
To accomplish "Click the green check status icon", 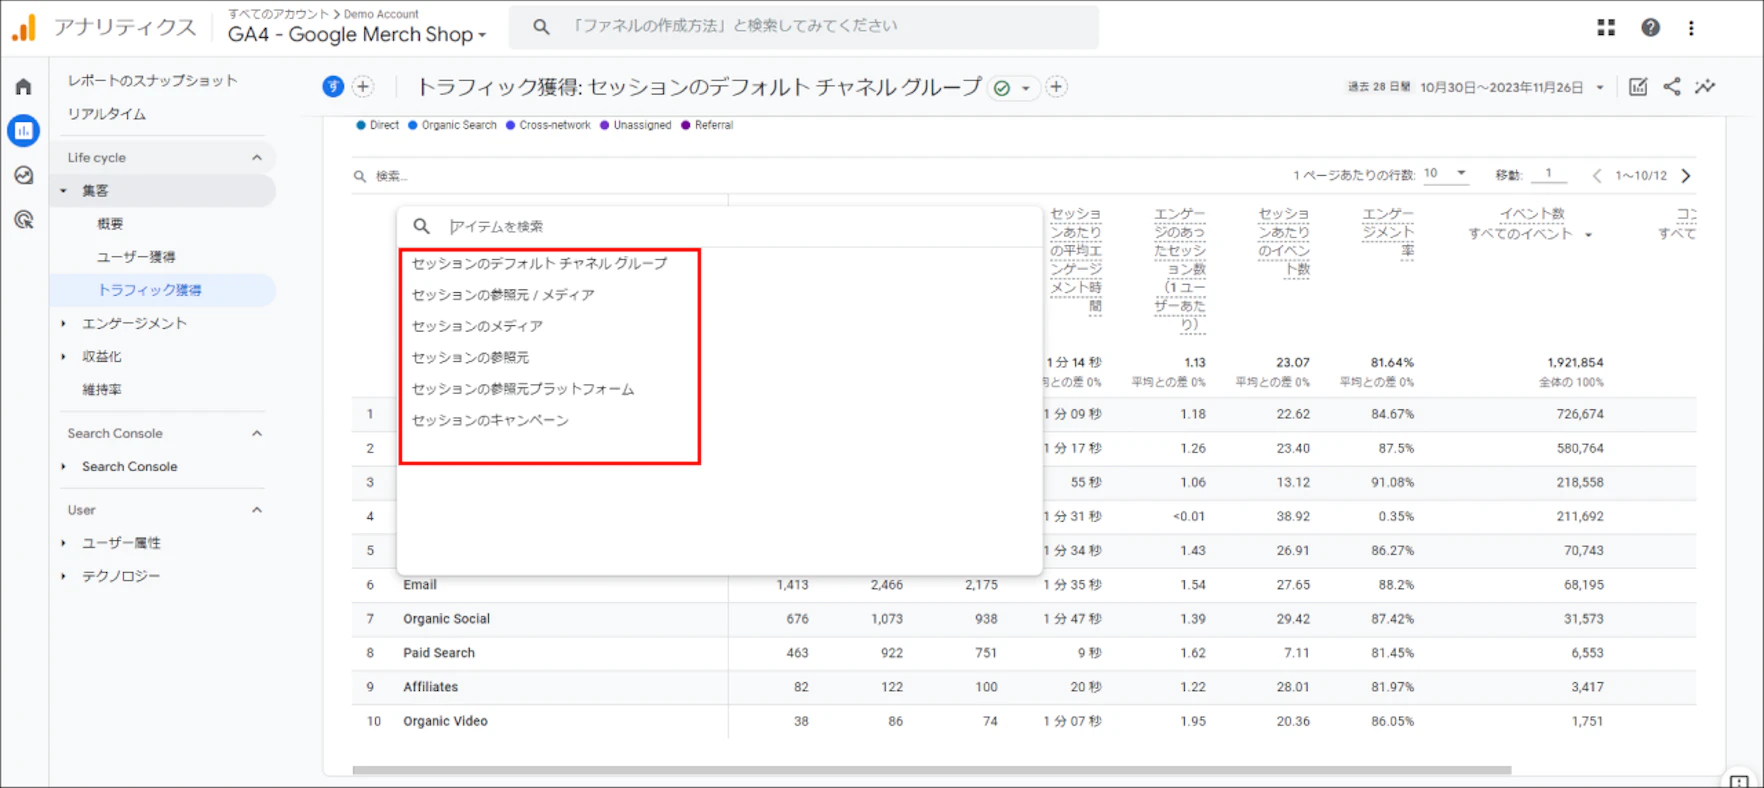I will [x=1002, y=88].
